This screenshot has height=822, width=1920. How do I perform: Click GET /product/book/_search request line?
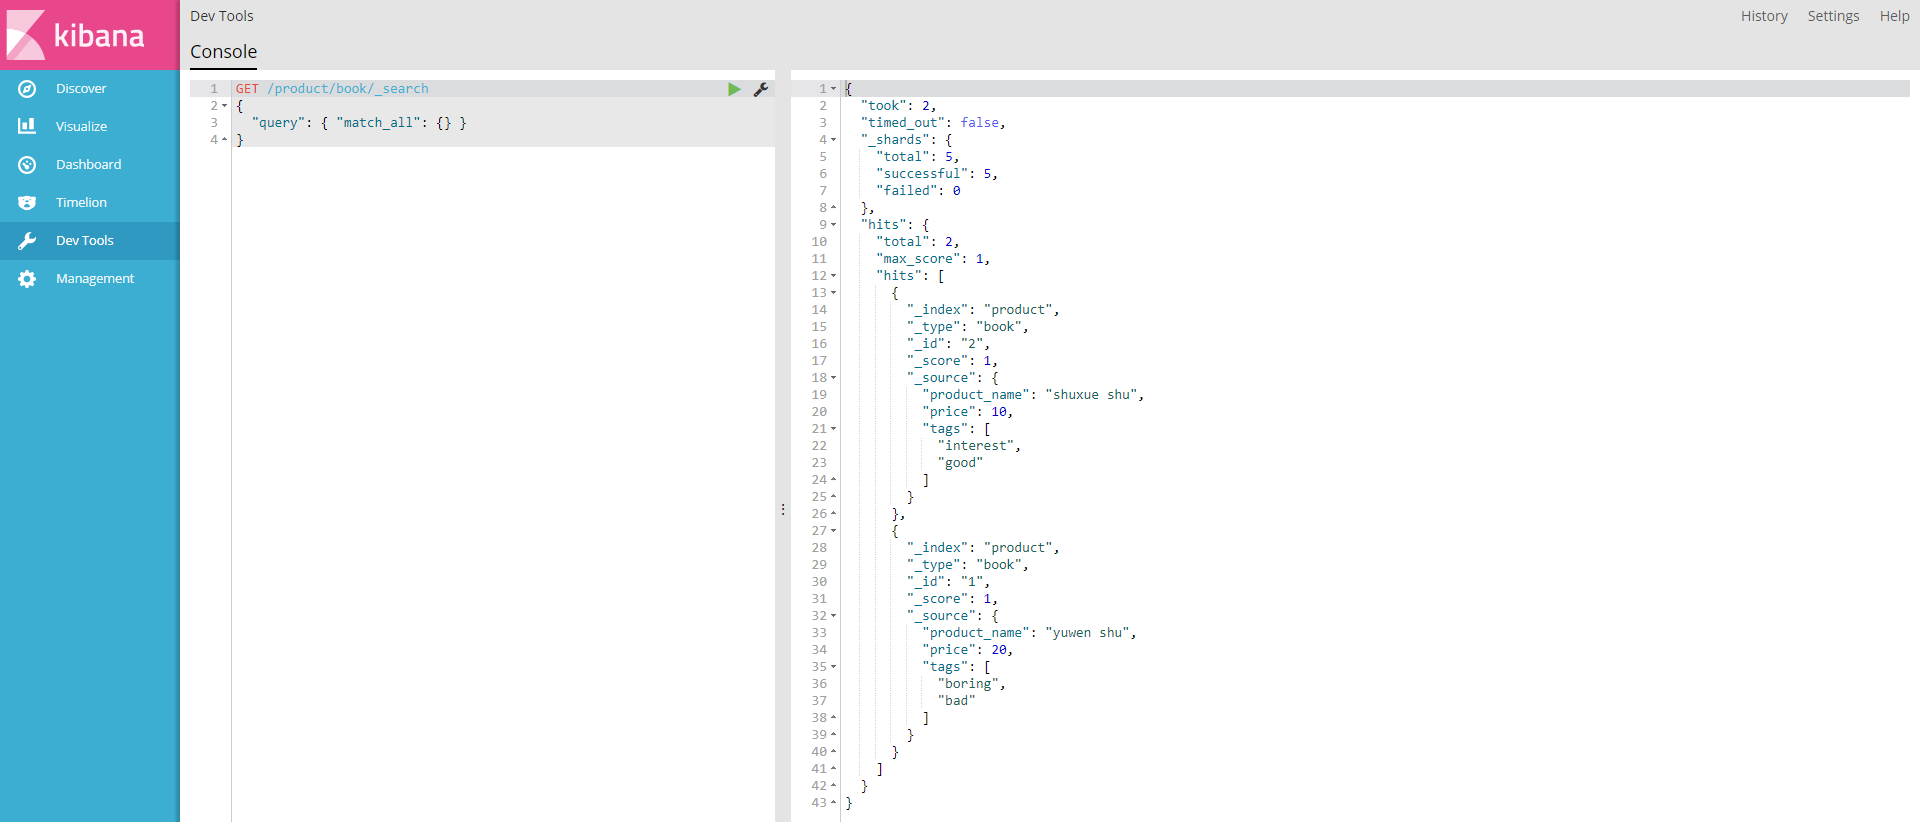332,89
